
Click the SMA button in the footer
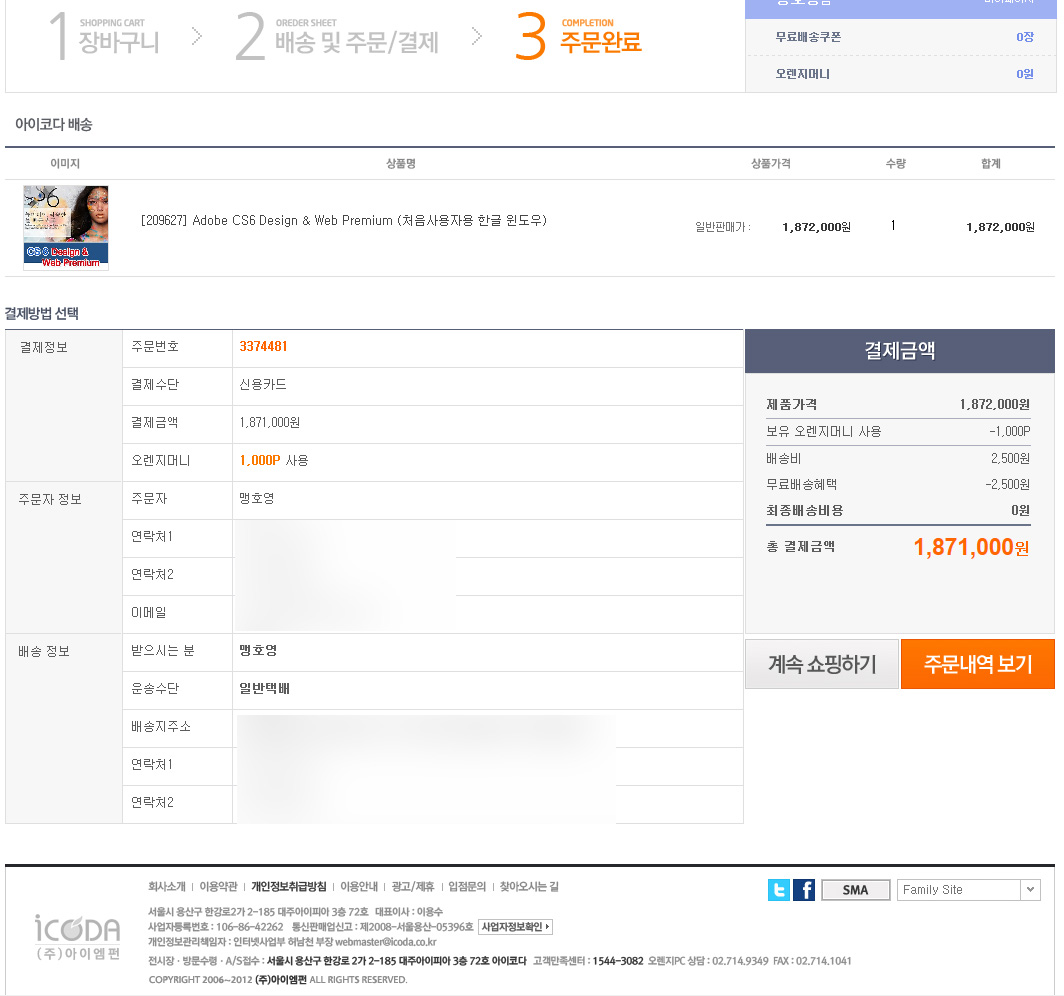coord(855,890)
